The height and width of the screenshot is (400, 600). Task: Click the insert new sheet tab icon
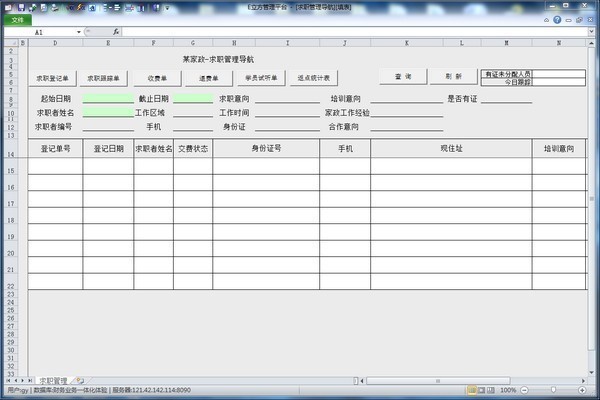(x=79, y=381)
